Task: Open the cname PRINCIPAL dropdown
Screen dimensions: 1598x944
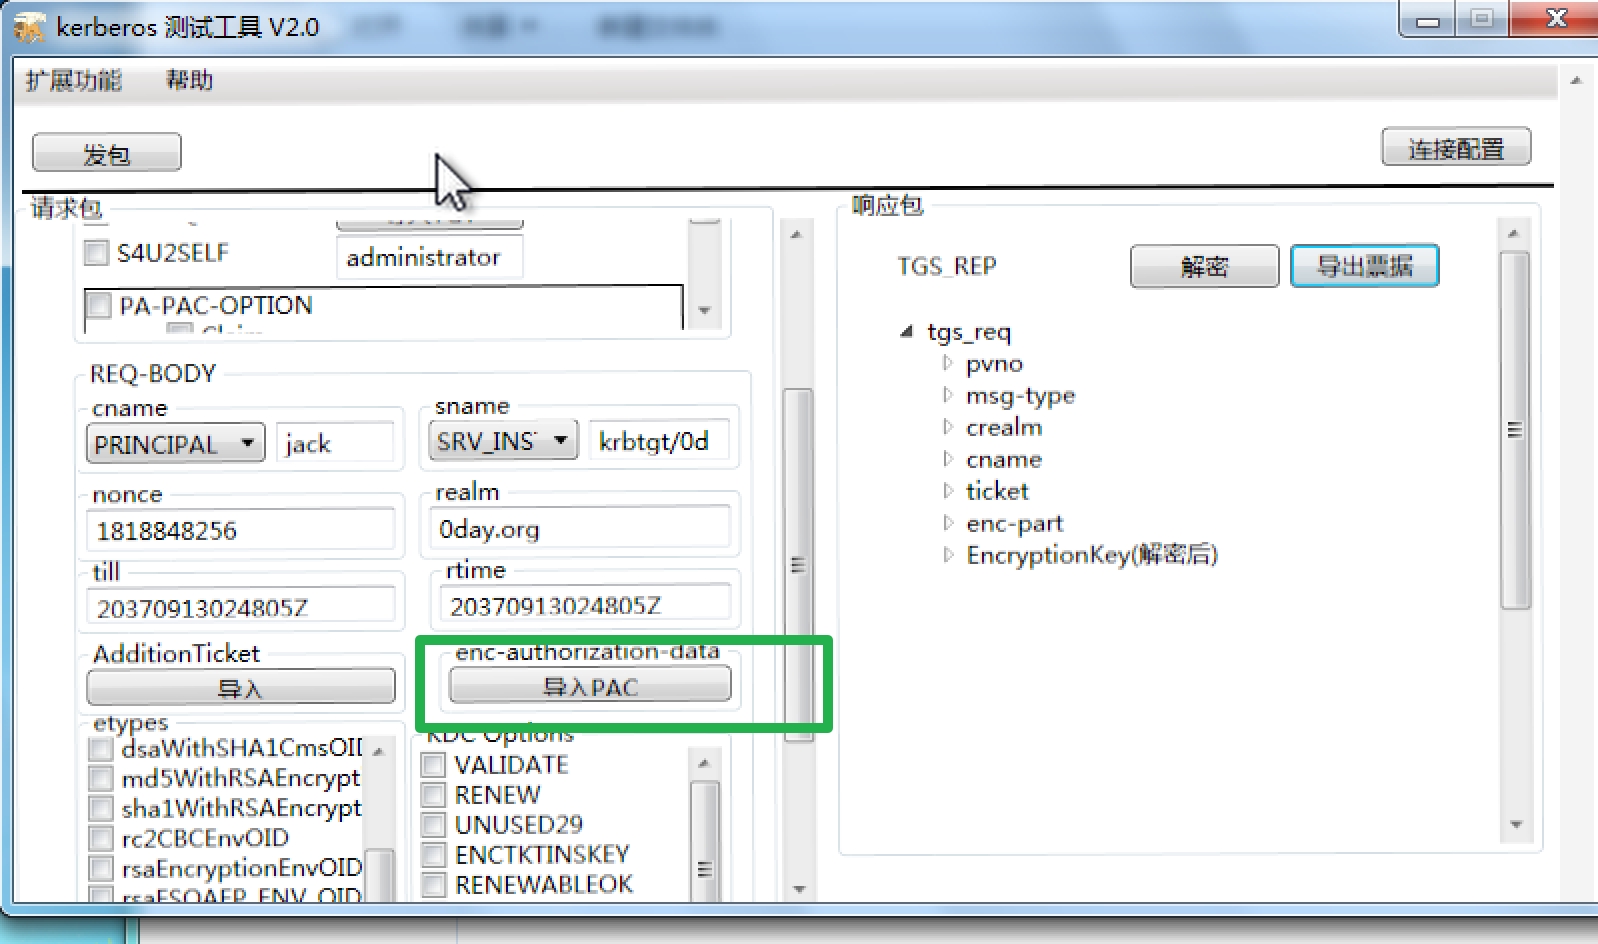Action: point(246,443)
